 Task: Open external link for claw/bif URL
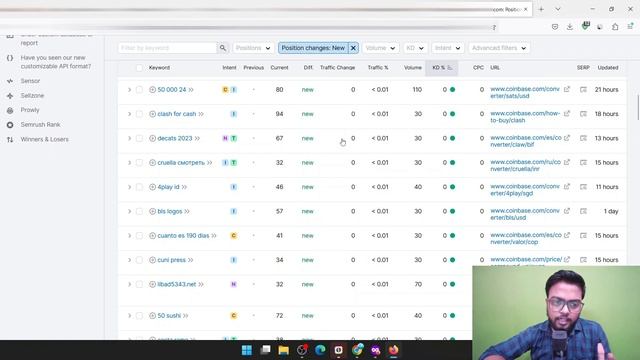567,138
